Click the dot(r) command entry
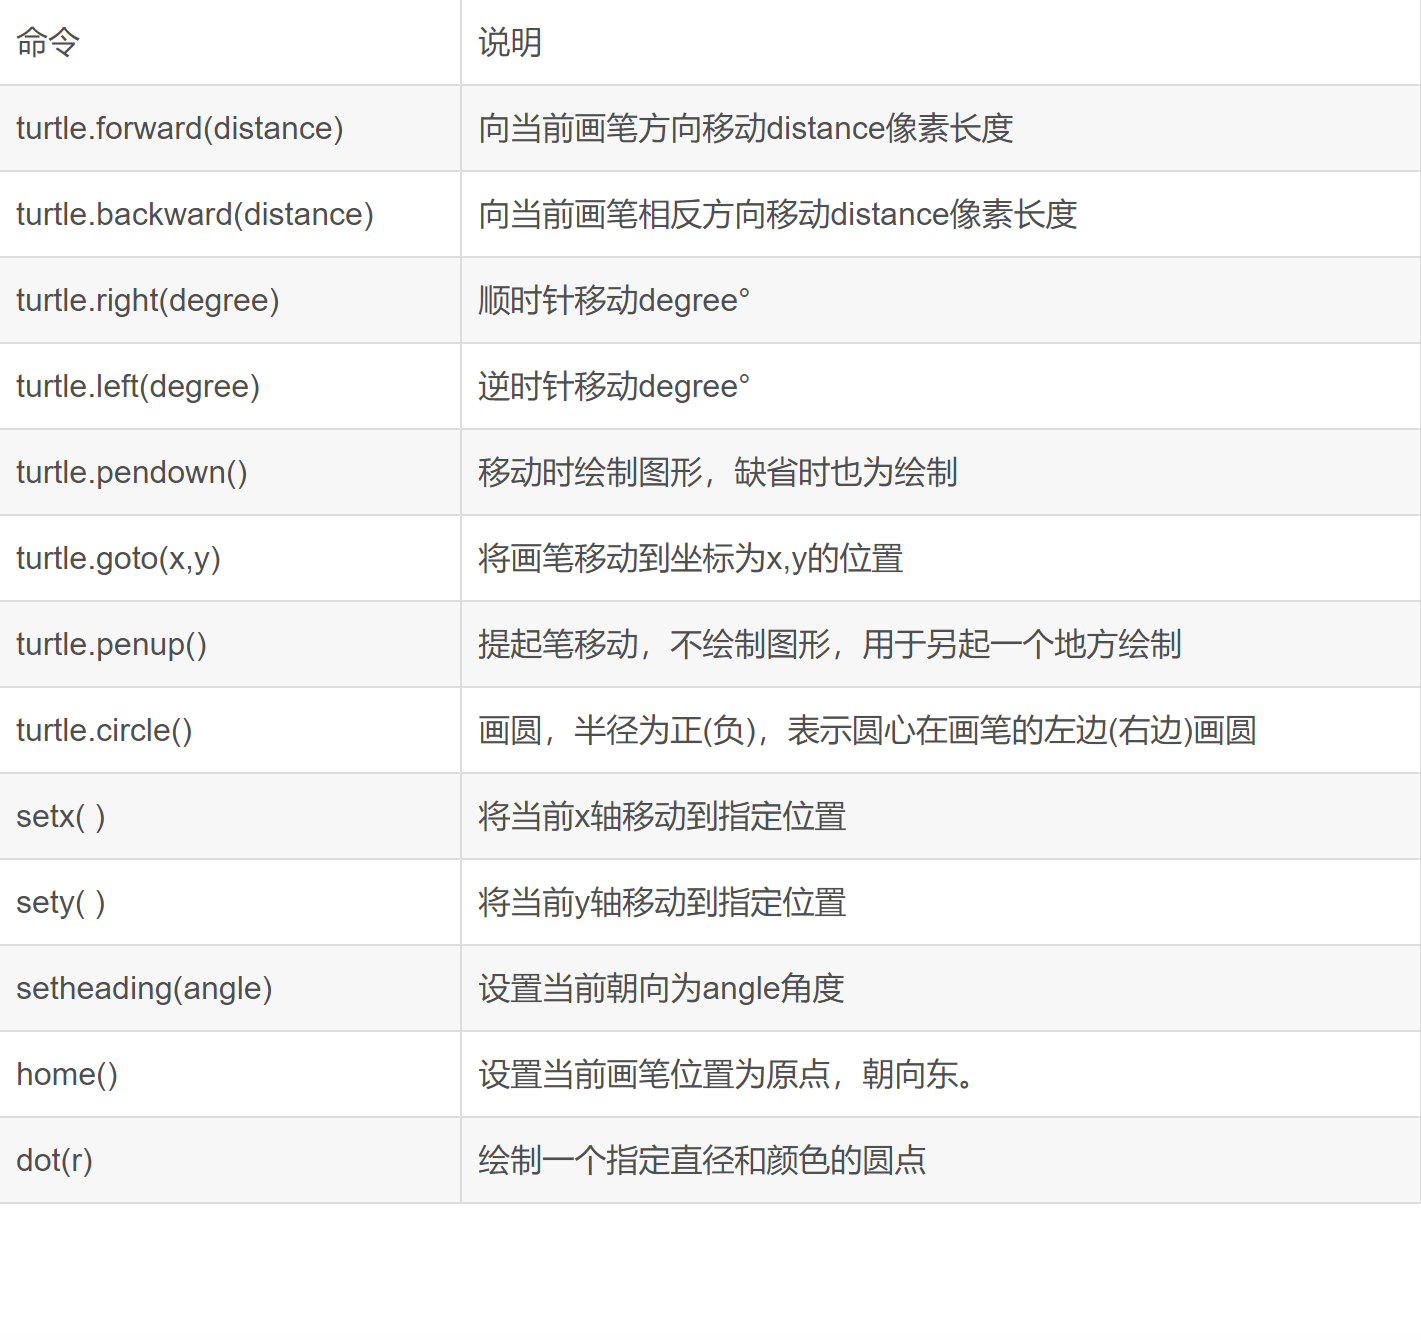The image size is (1421, 1340). [x=54, y=1160]
